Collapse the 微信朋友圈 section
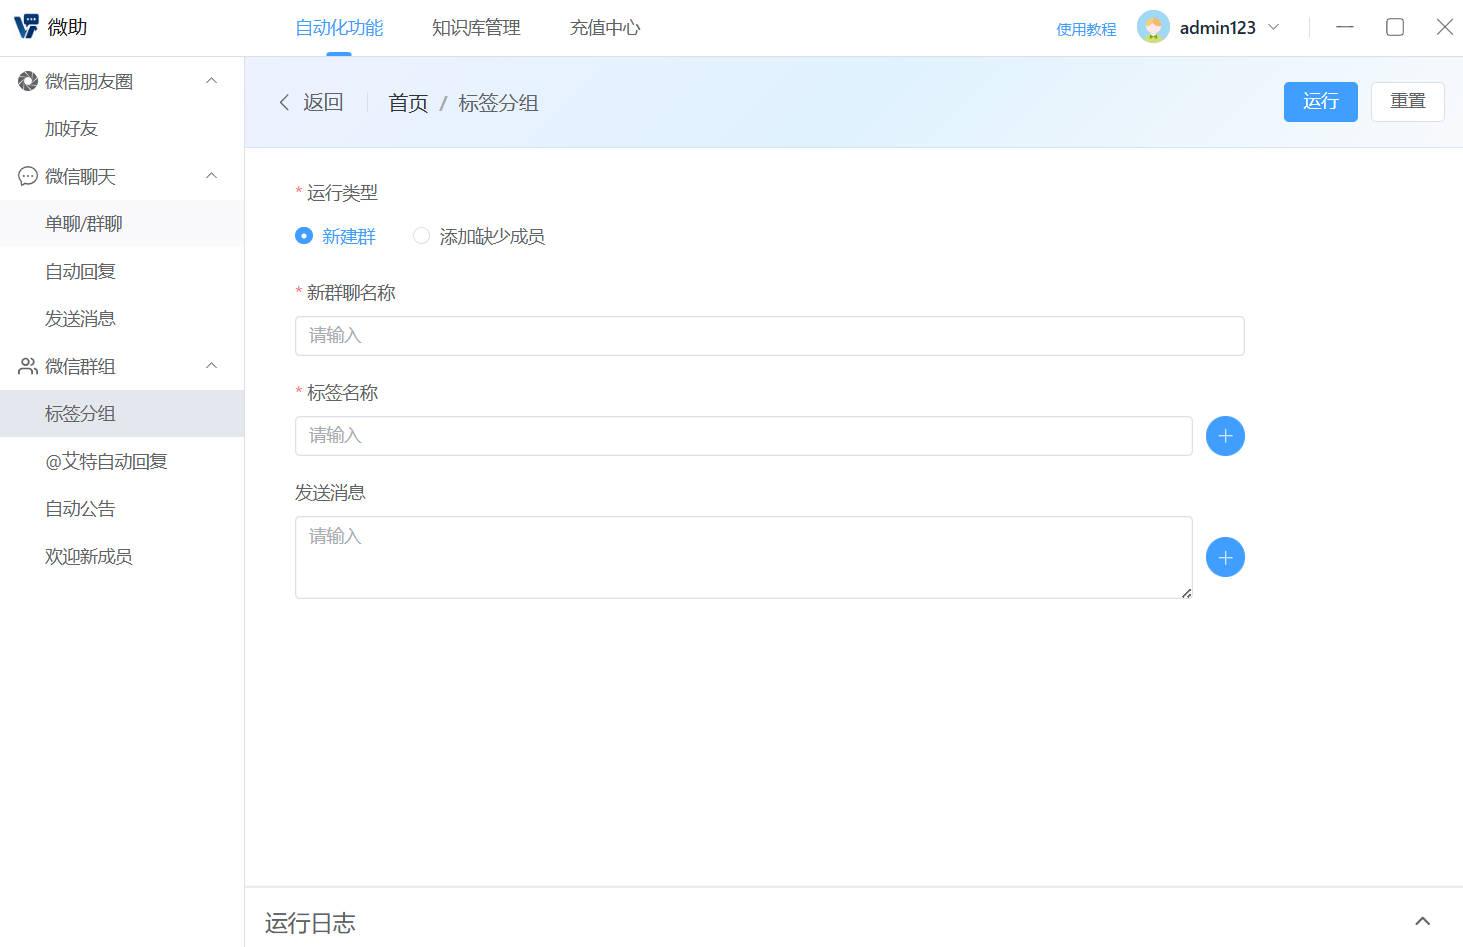This screenshot has height=947, width=1463. (210, 81)
